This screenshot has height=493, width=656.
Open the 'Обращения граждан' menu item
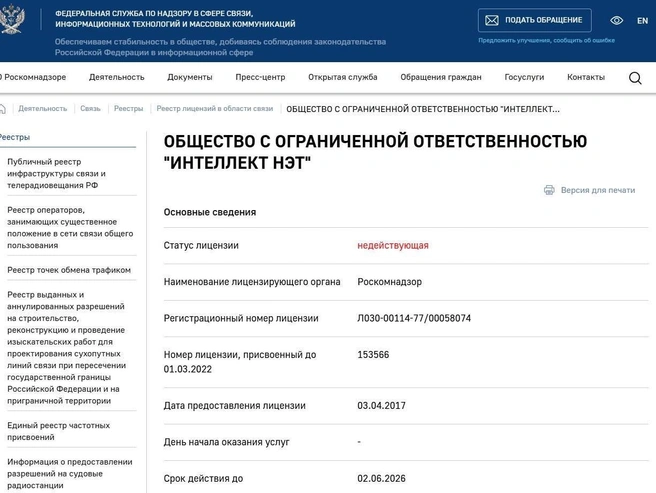441,77
